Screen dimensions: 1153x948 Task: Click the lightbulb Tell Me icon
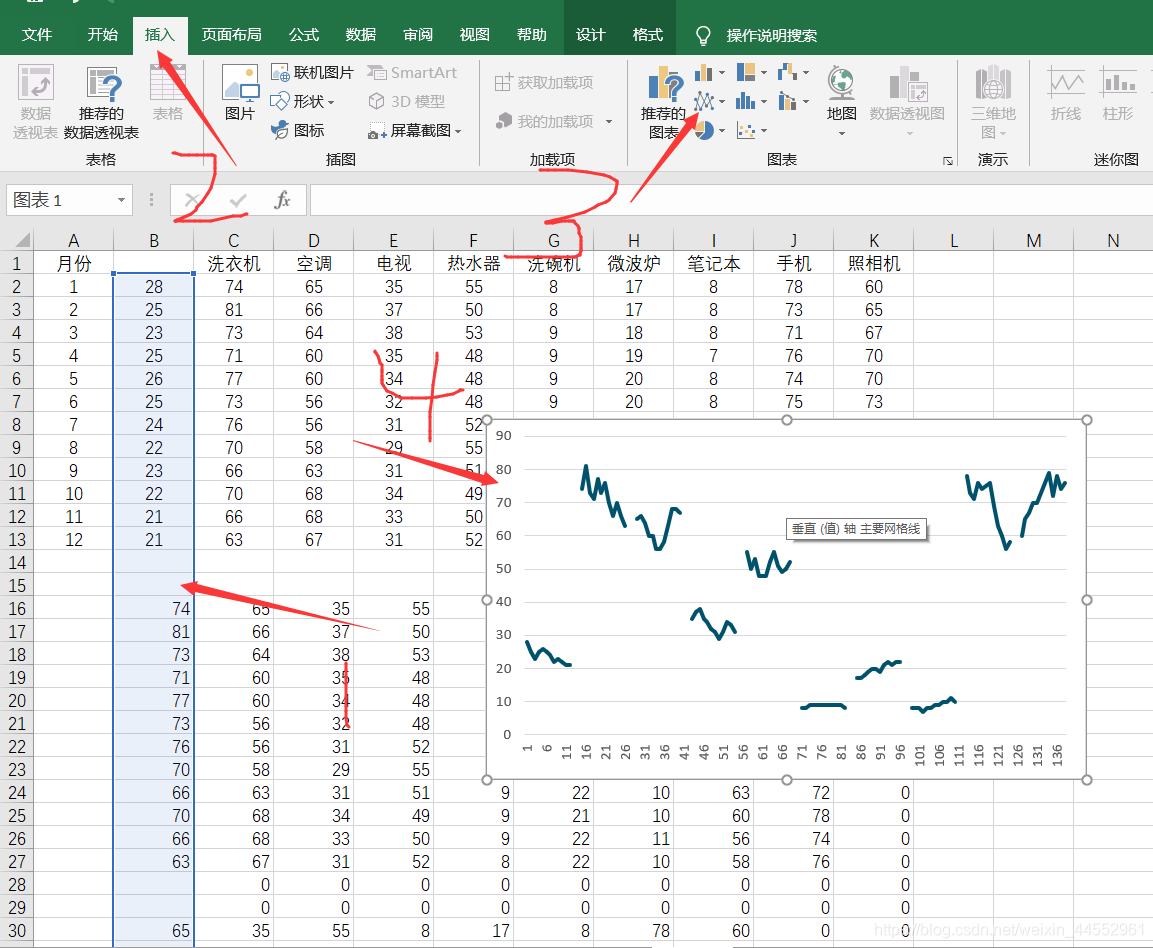(x=703, y=35)
